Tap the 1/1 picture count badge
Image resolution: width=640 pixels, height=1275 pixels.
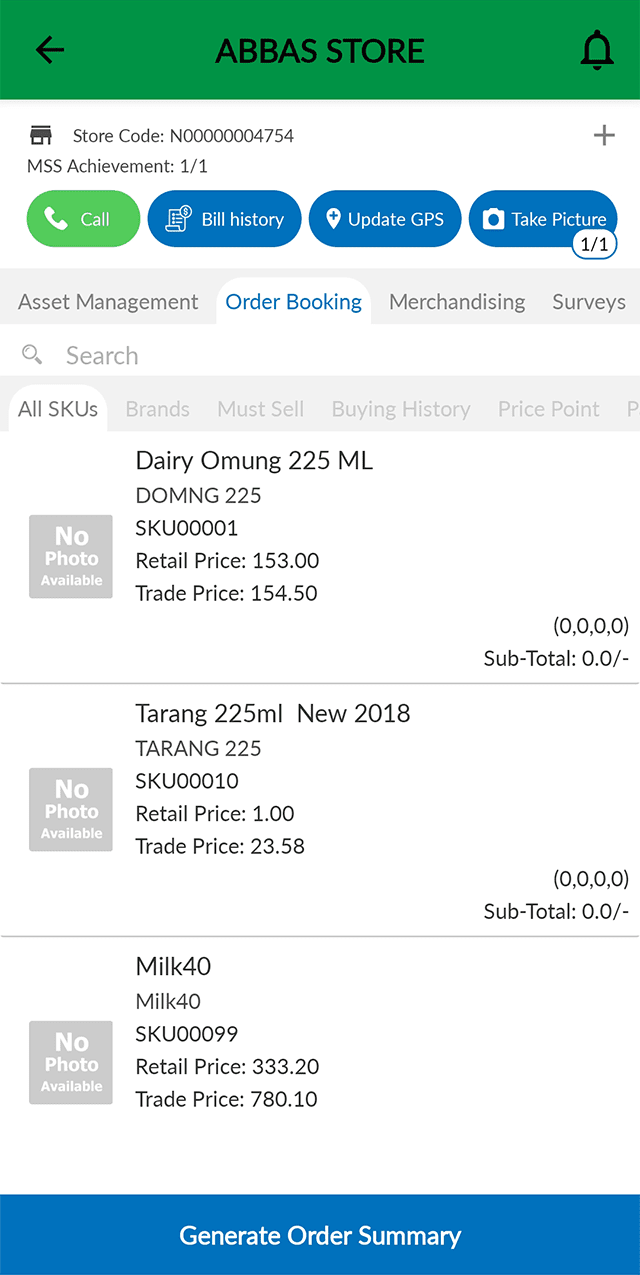(594, 244)
